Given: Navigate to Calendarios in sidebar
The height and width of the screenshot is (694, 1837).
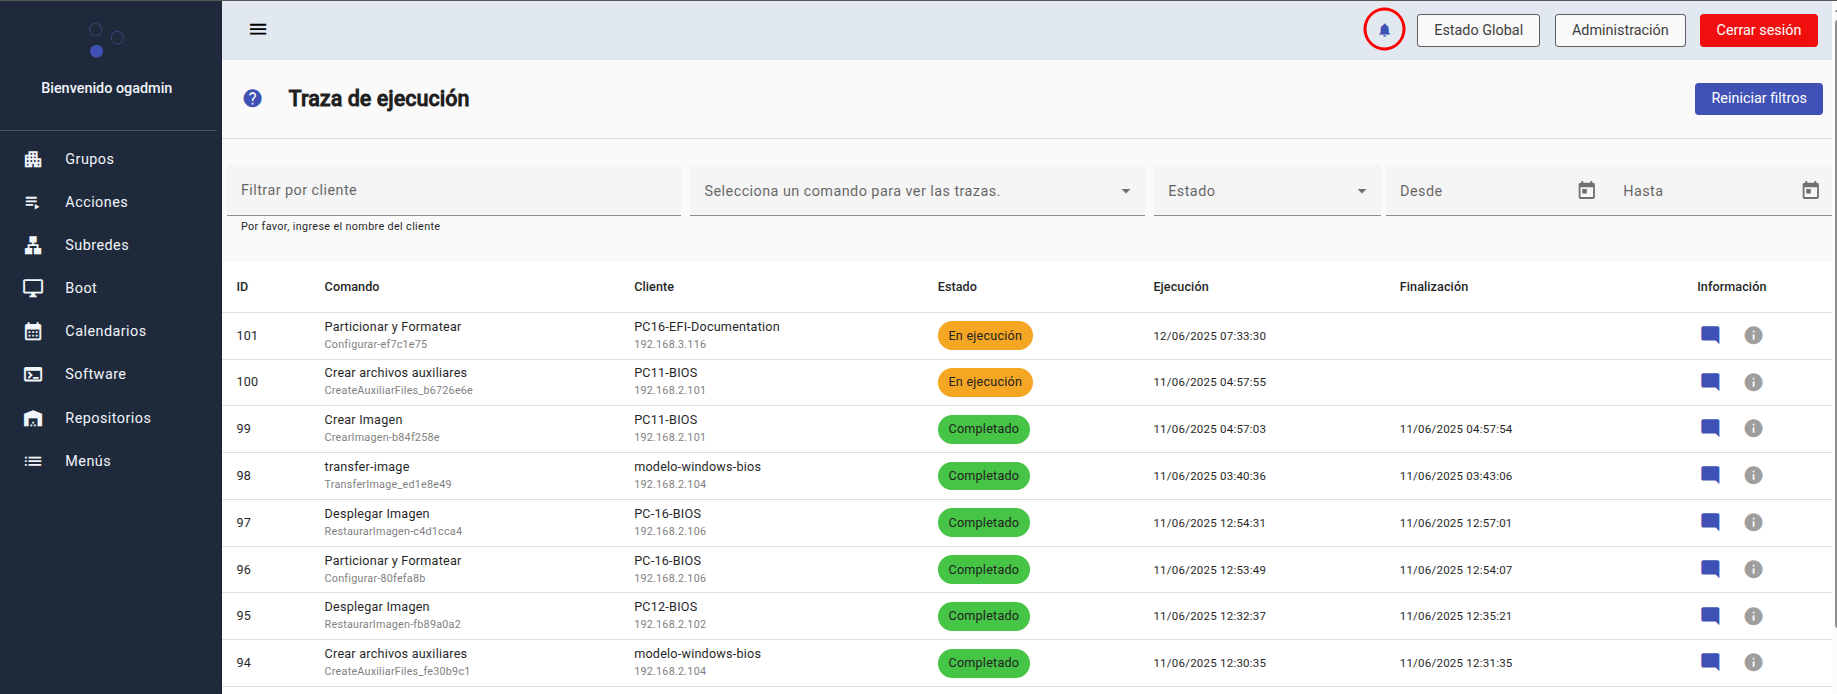Looking at the screenshot, I should 105,331.
